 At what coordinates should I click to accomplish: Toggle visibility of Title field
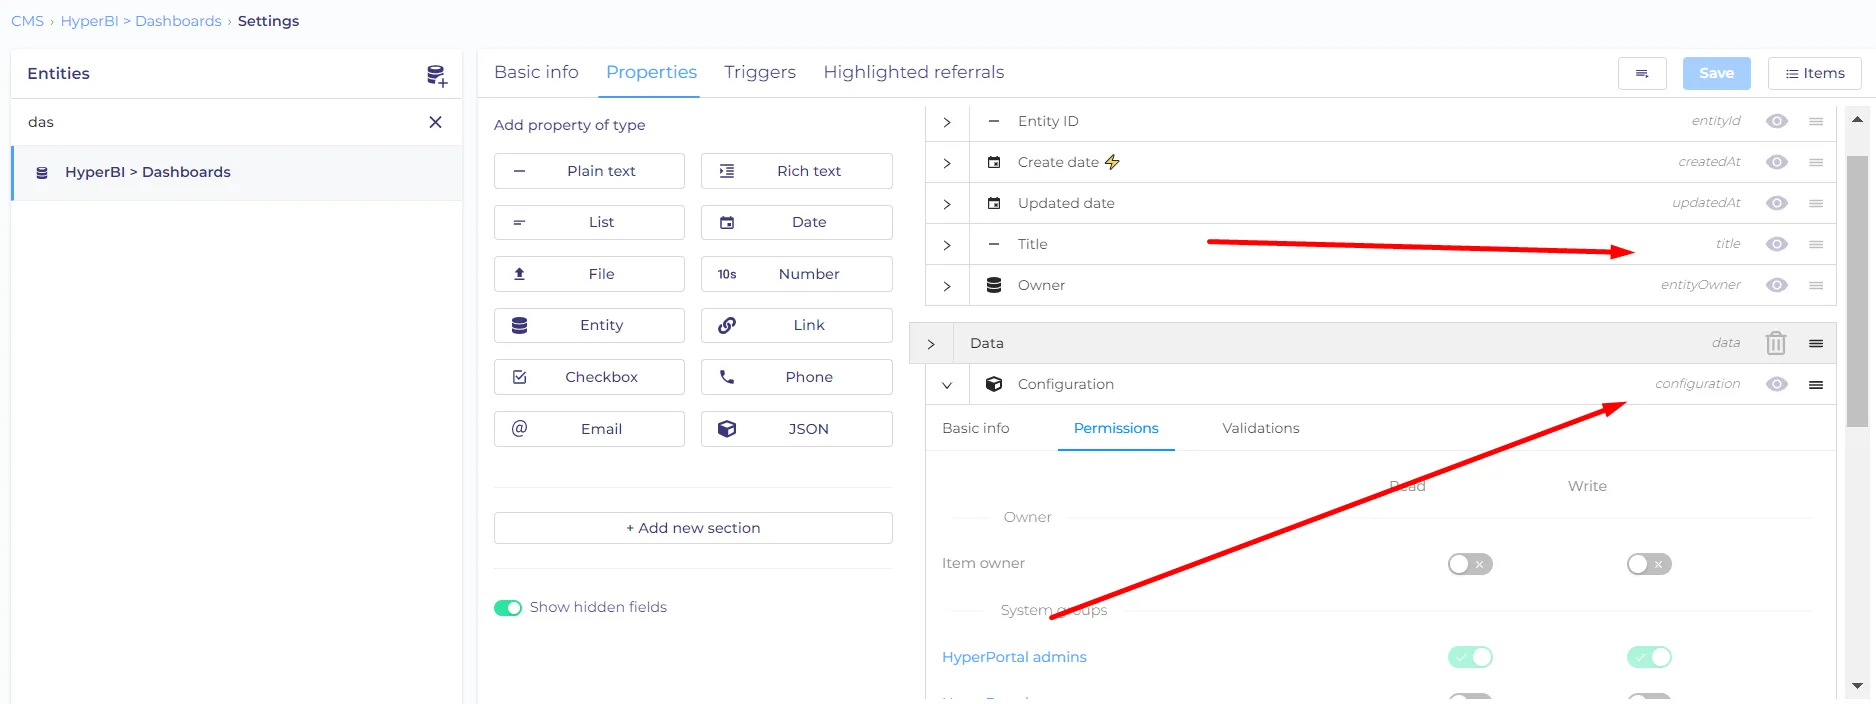tap(1777, 244)
